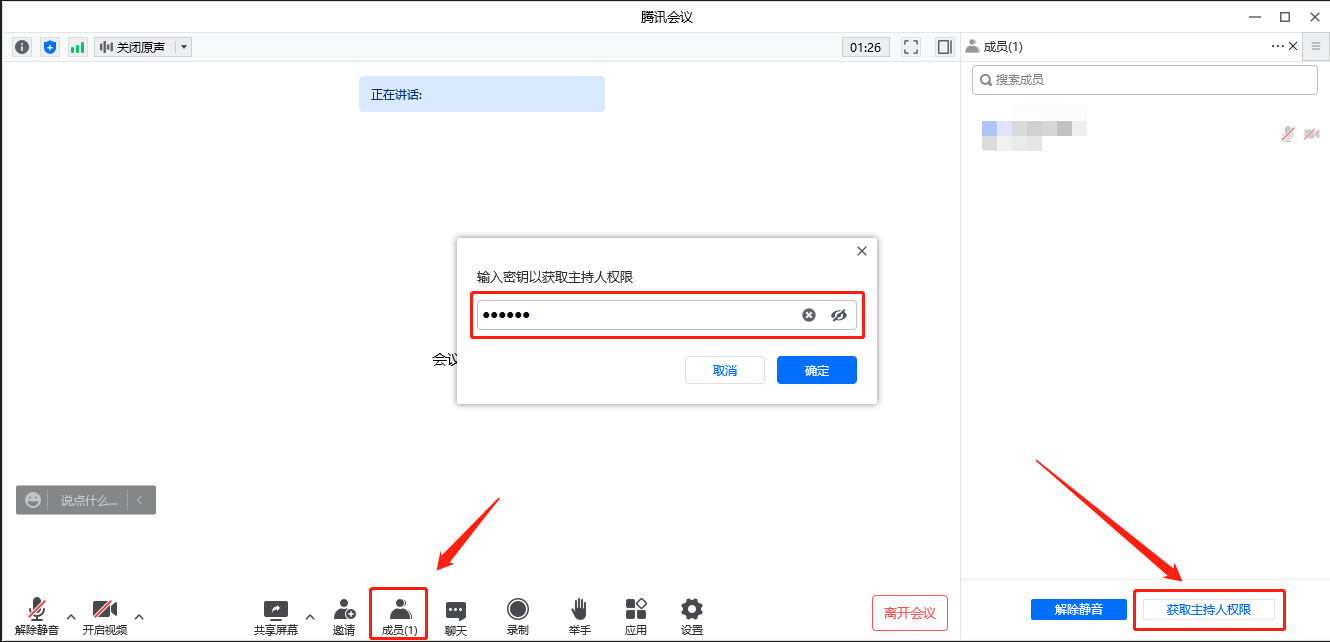Image resolution: width=1330 pixels, height=642 pixels.
Task: Click the 正在讲话 speaker banner
Action: coord(482,94)
